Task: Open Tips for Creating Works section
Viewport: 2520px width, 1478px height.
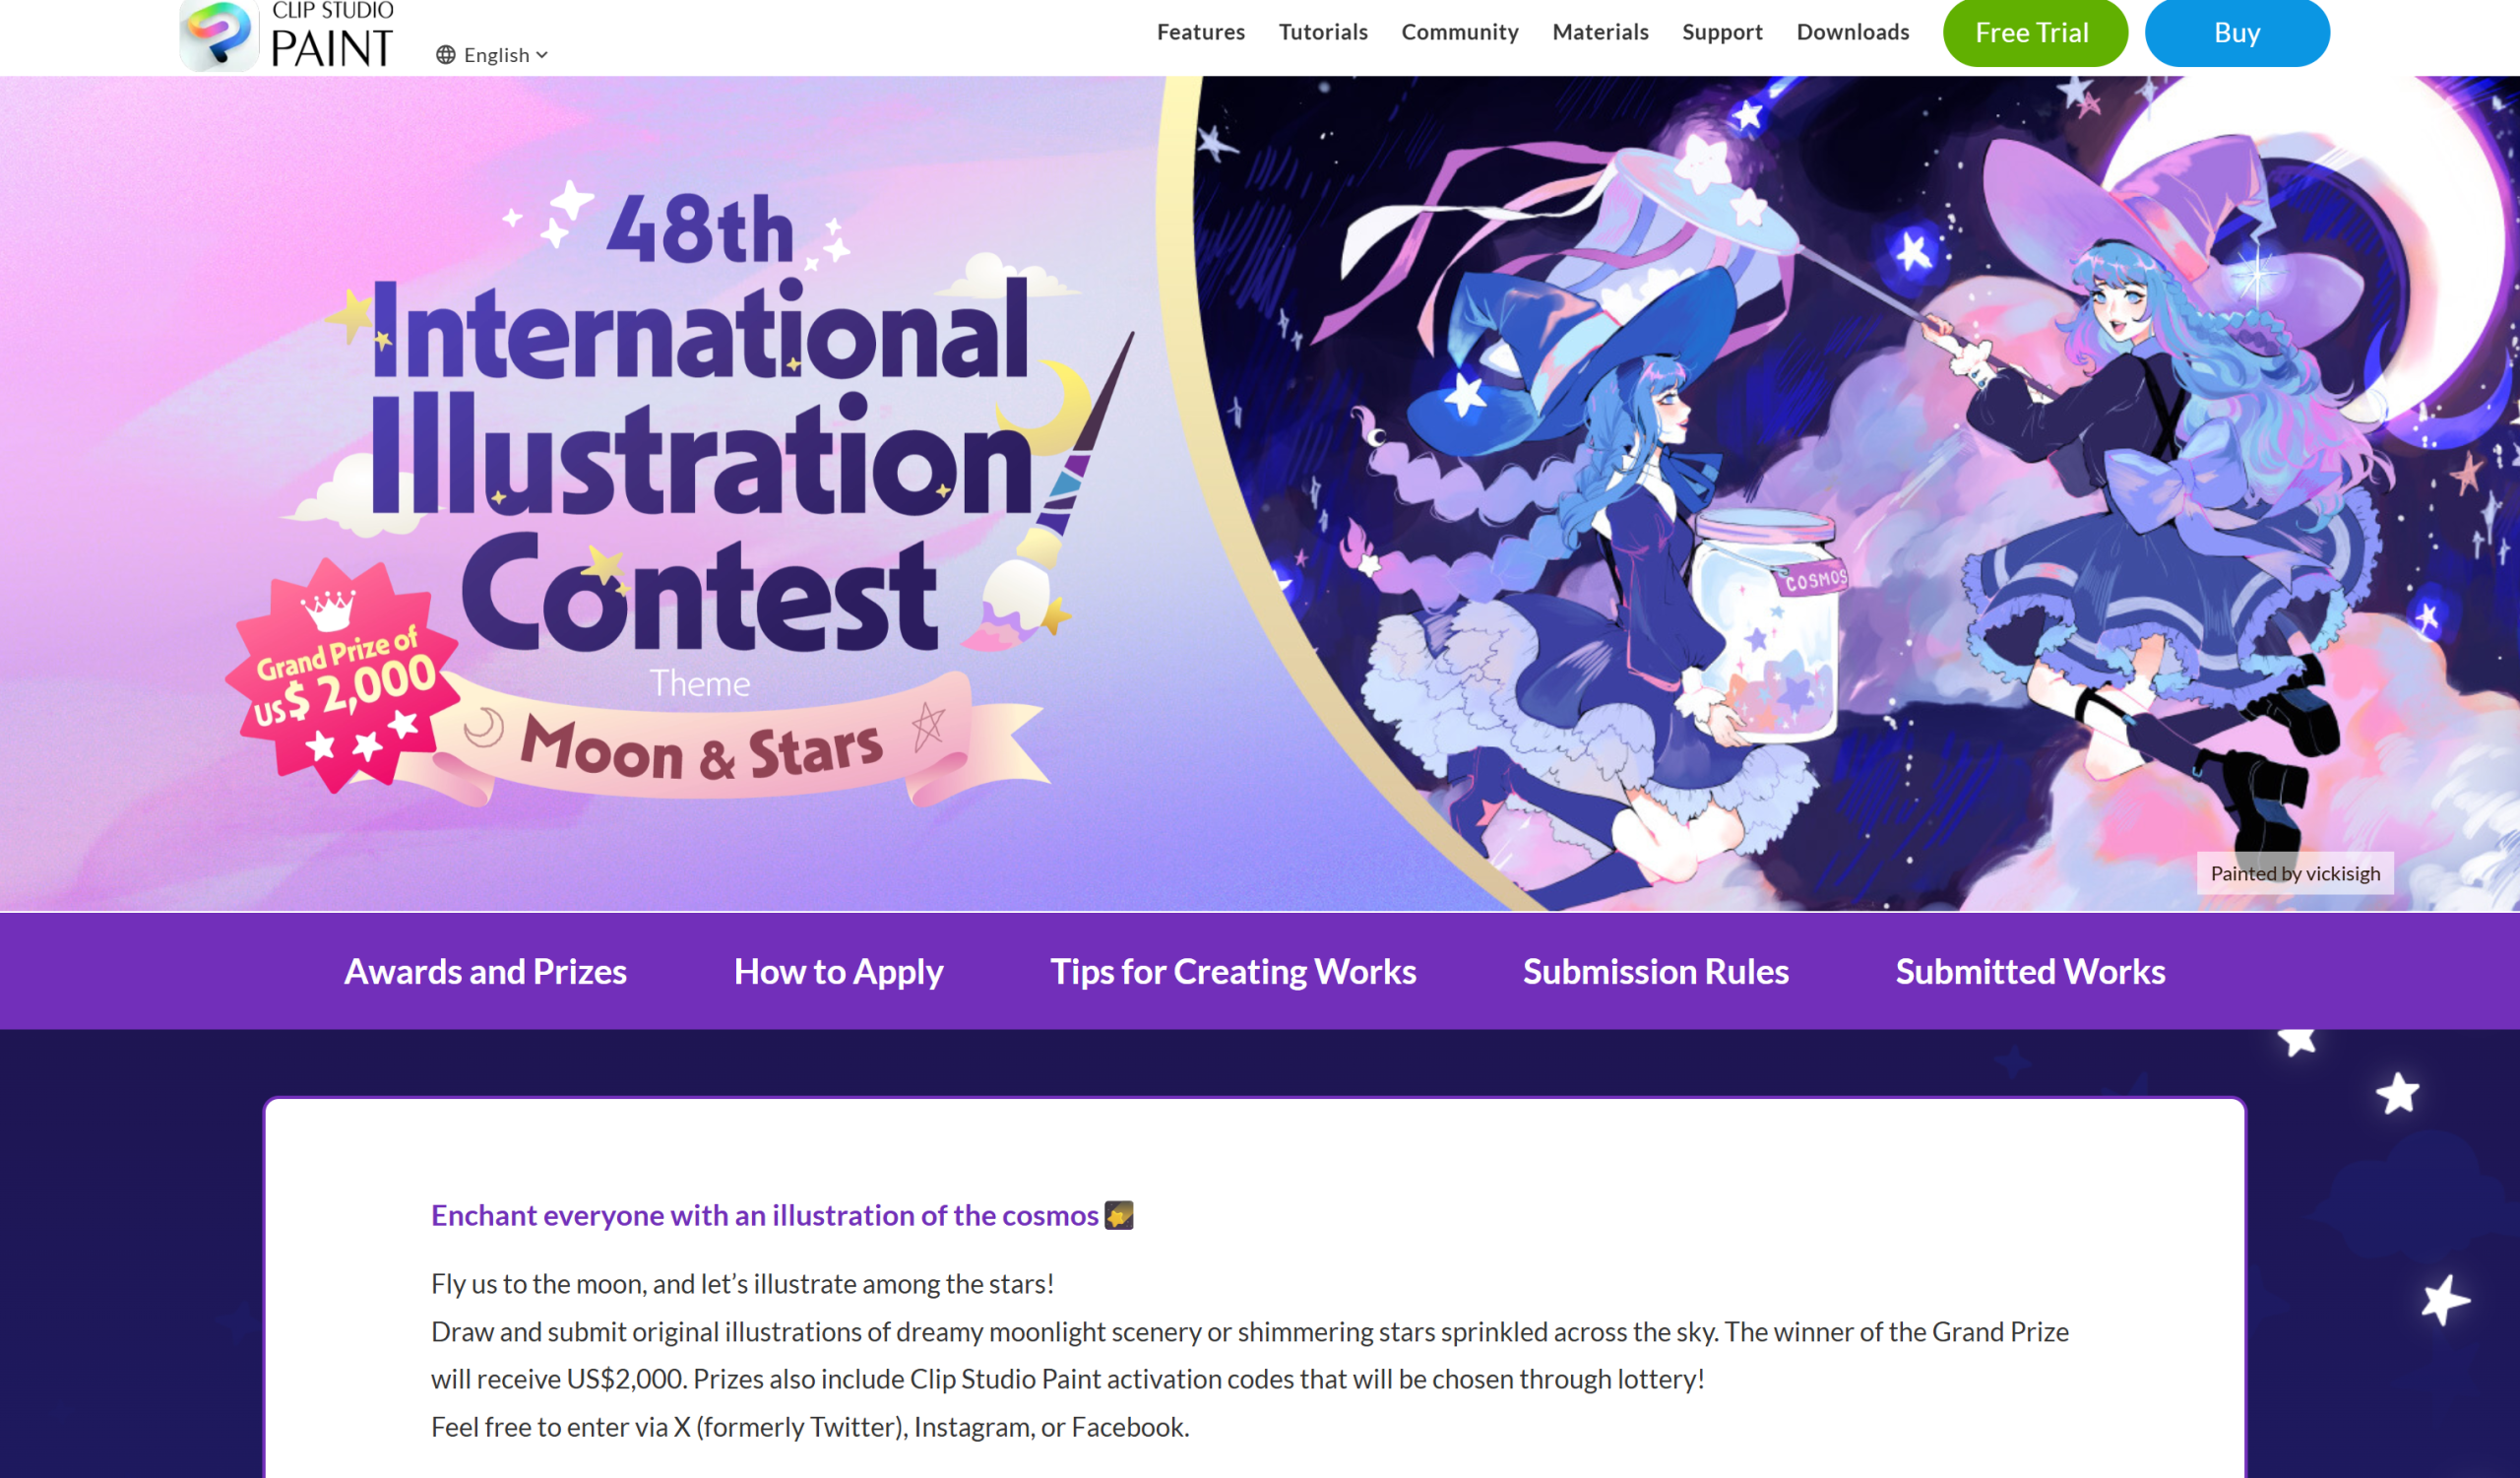Action: point(1232,971)
